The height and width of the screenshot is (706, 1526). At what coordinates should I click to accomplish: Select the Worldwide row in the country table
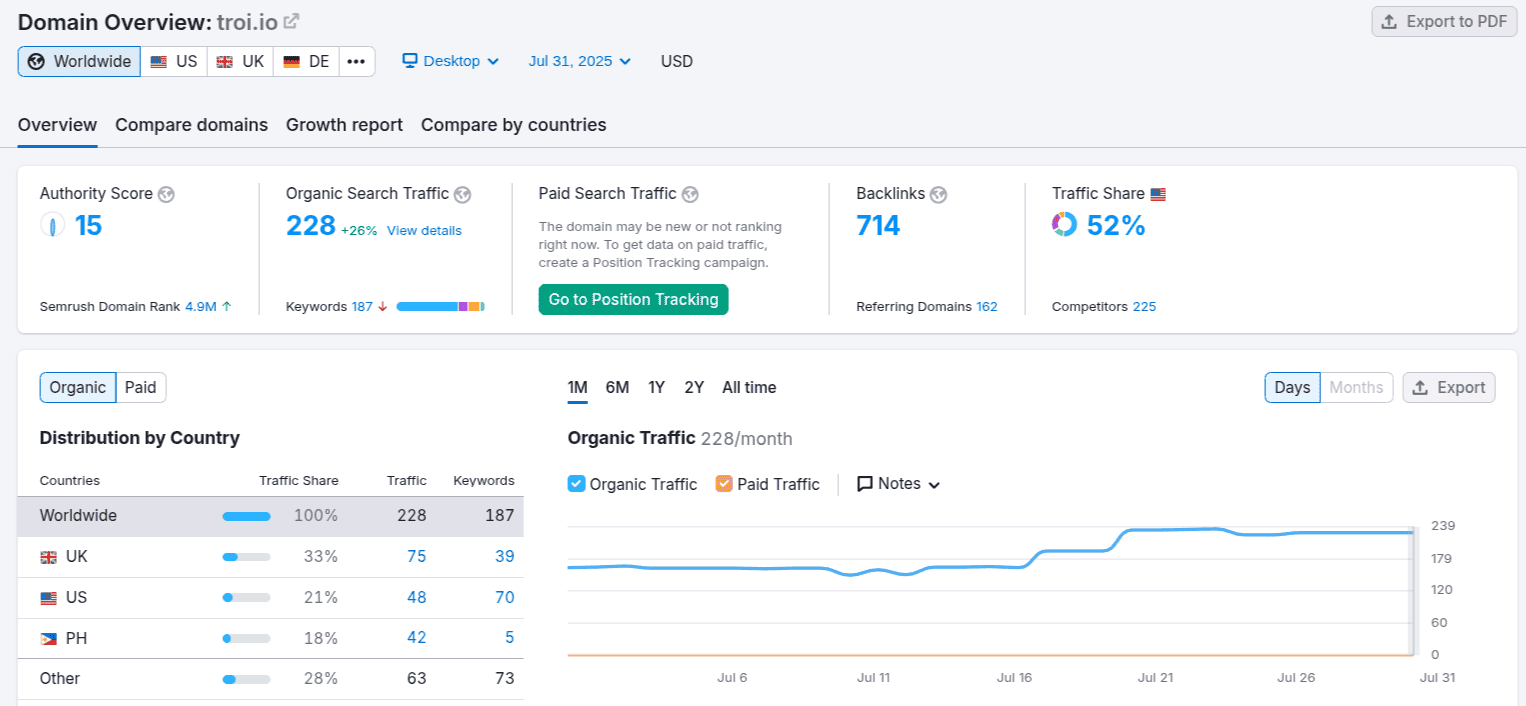click(270, 516)
